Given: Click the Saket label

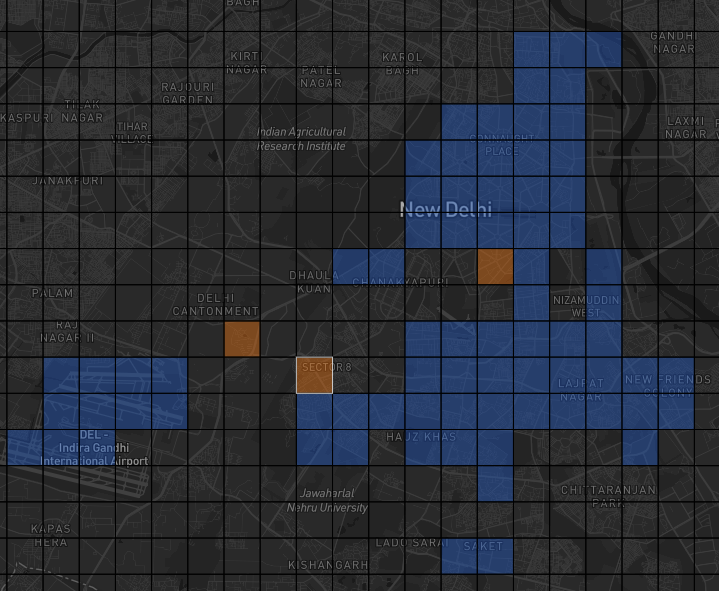Looking at the screenshot, I should (x=483, y=546).
